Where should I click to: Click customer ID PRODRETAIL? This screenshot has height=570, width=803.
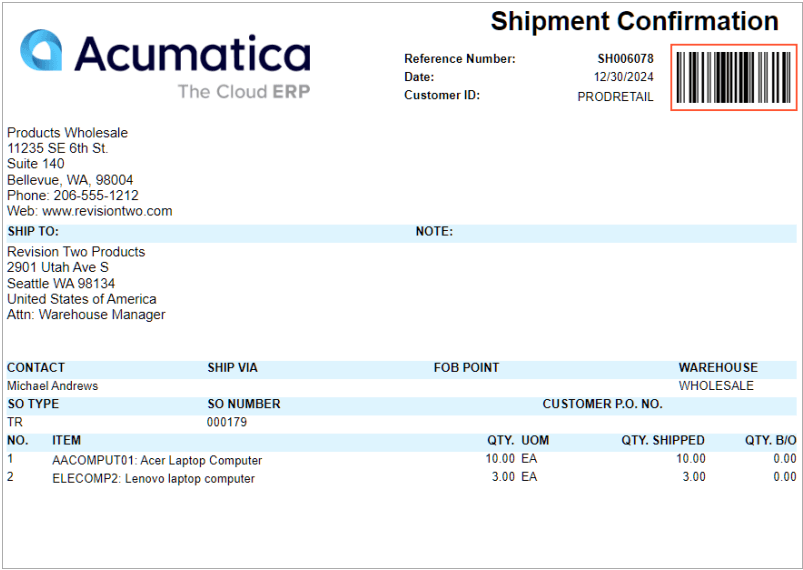pos(615,97)
